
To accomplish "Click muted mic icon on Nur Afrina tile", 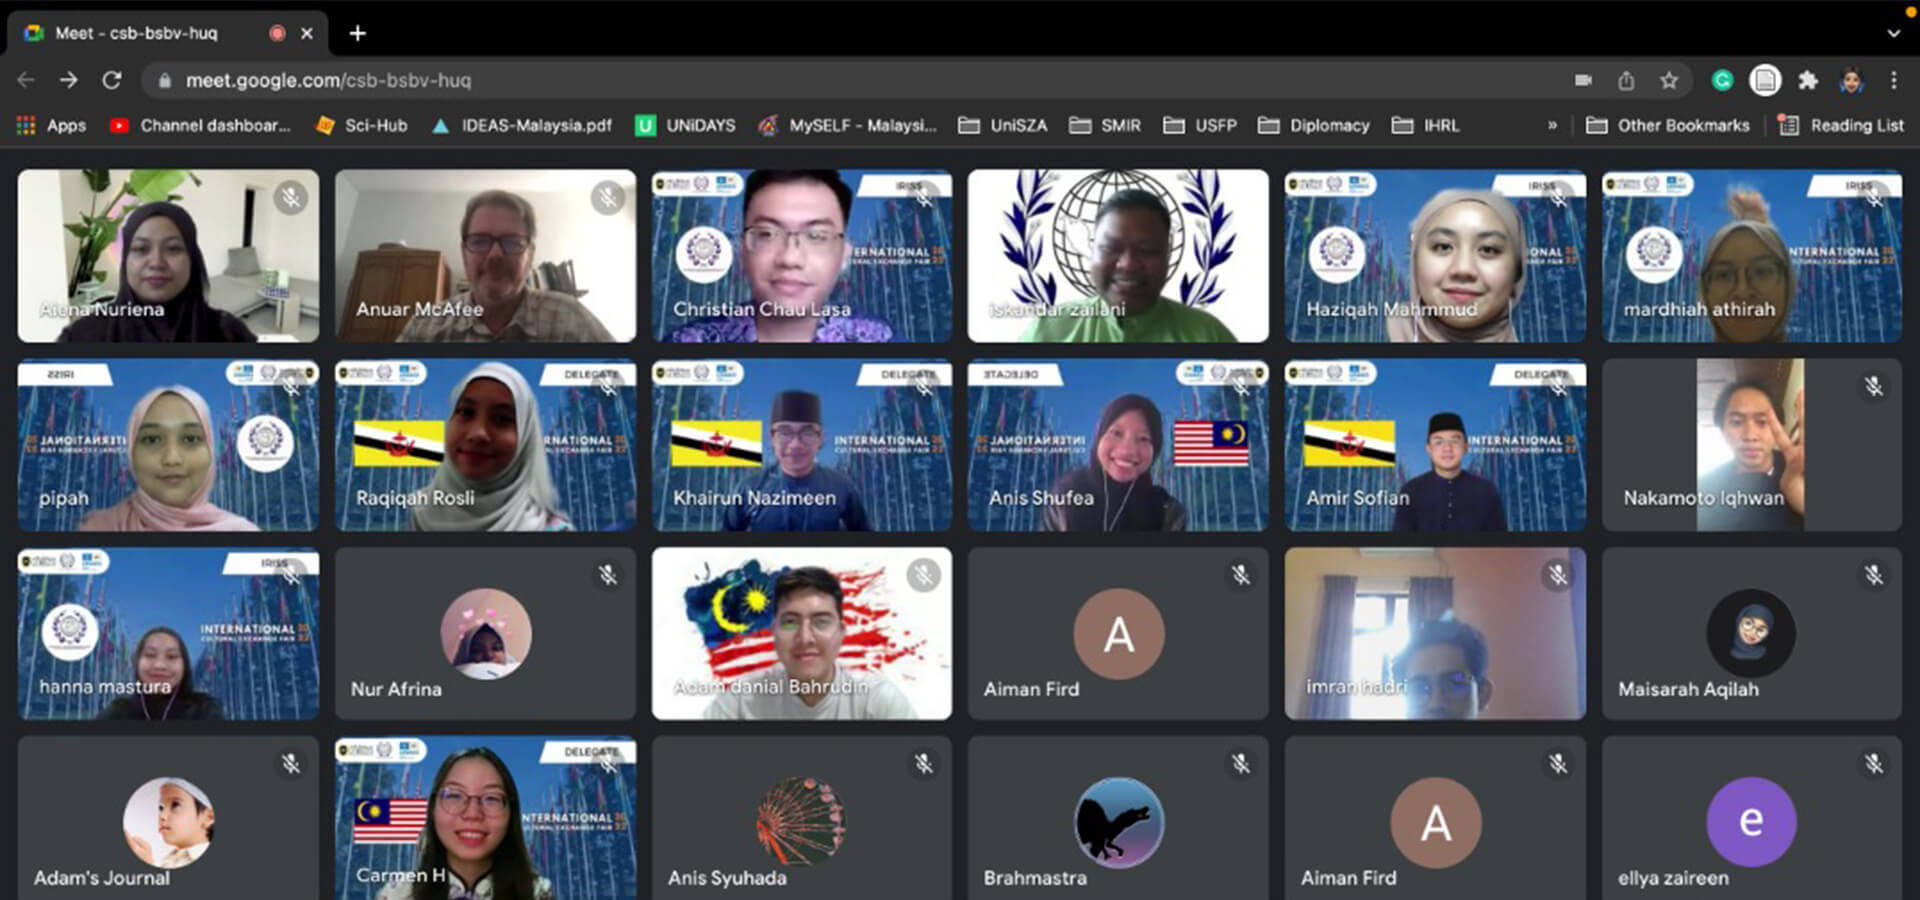I will click(607, 575).
